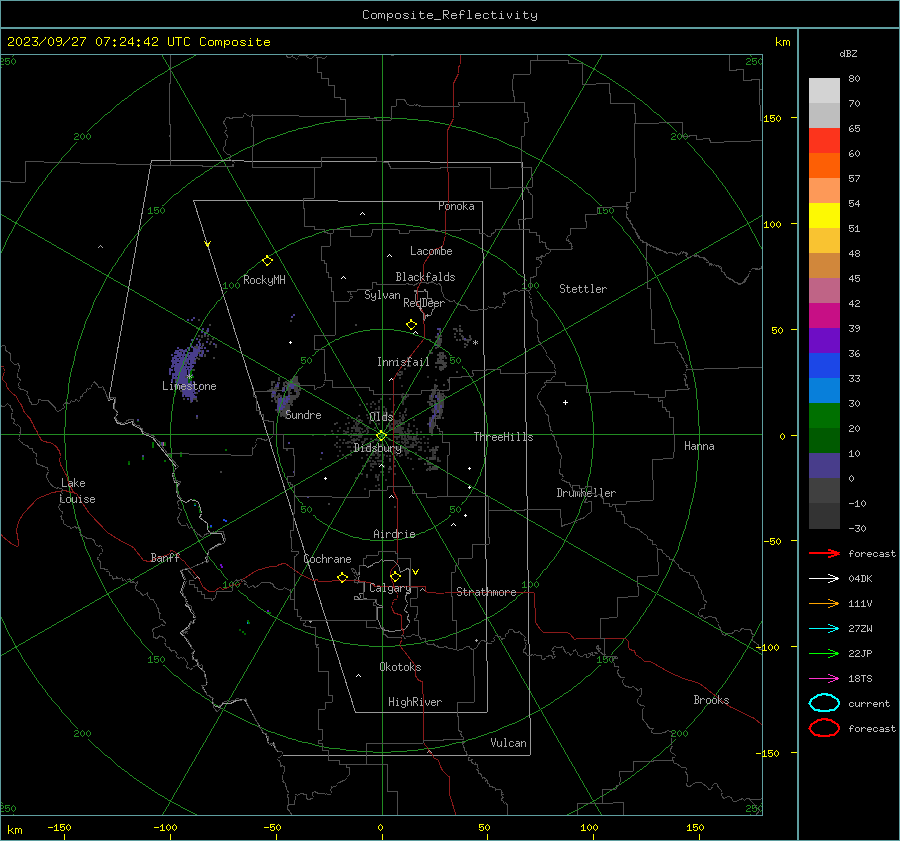The width and height of the screenshot is (900, 841).
Task: Select the cyan 27ZW arrow icon
Action: (824, 629)
